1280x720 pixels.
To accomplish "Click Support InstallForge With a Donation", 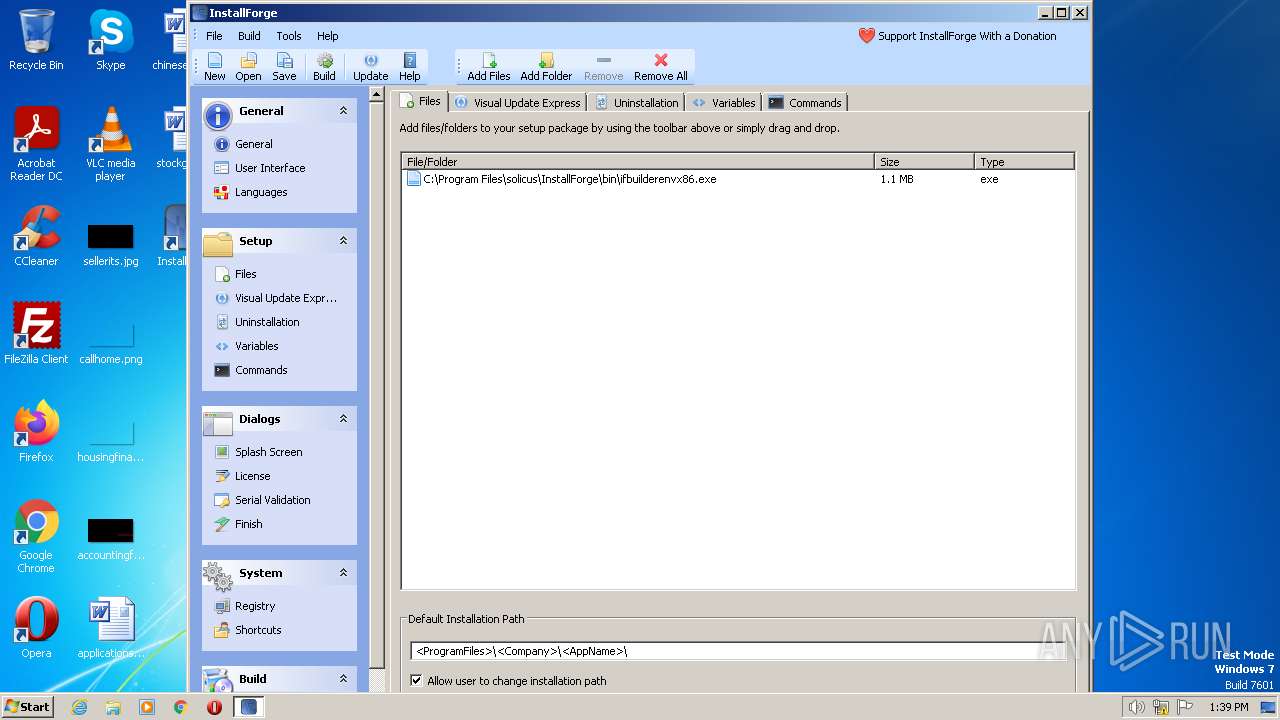I will coord(957,36).
